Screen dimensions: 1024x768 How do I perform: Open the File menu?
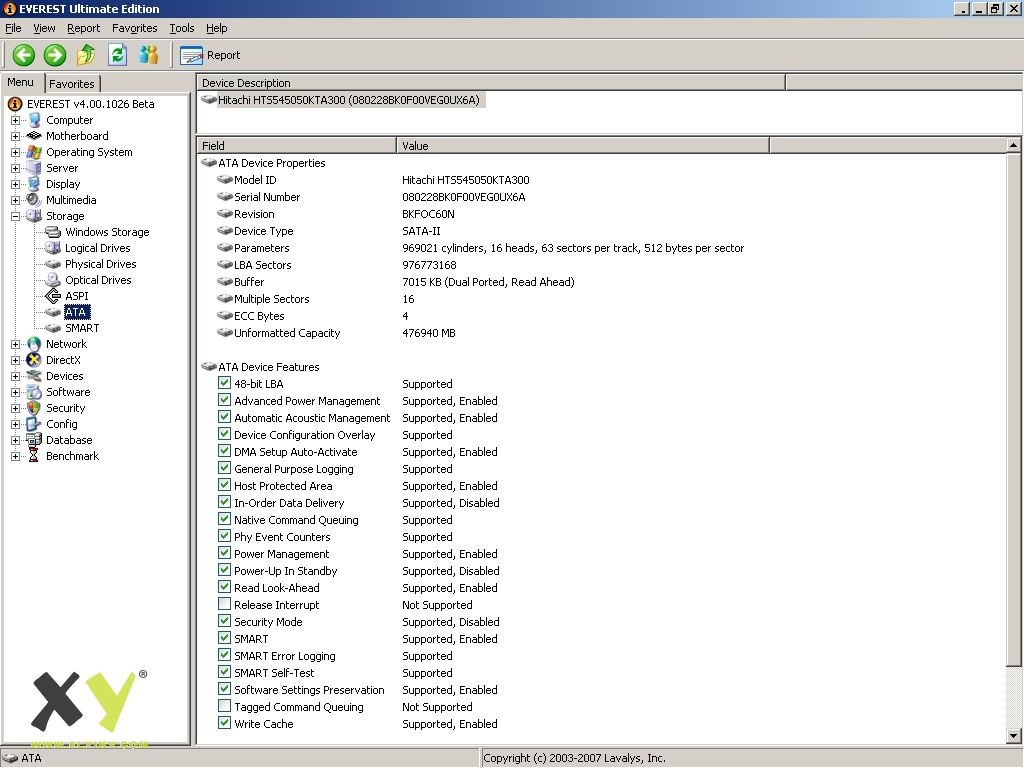click(x=13, y=28)
